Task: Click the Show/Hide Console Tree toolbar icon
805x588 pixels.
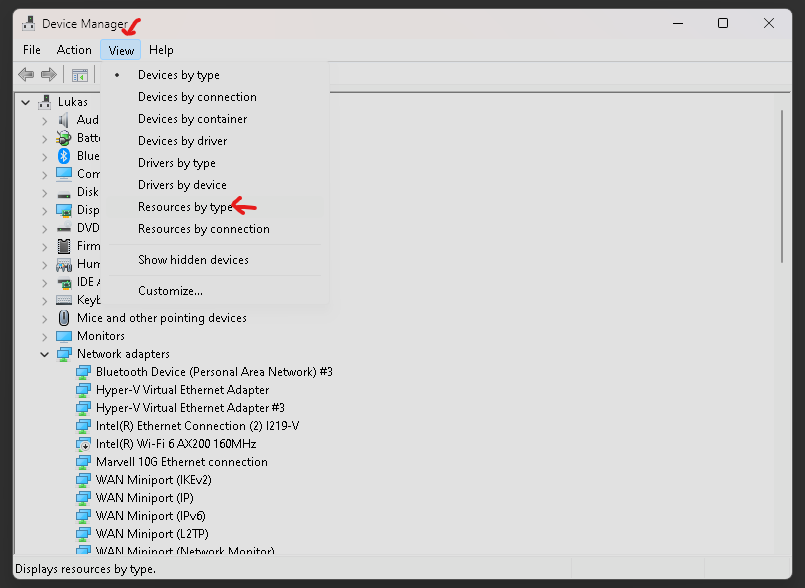Action: [x=80, y=75]
